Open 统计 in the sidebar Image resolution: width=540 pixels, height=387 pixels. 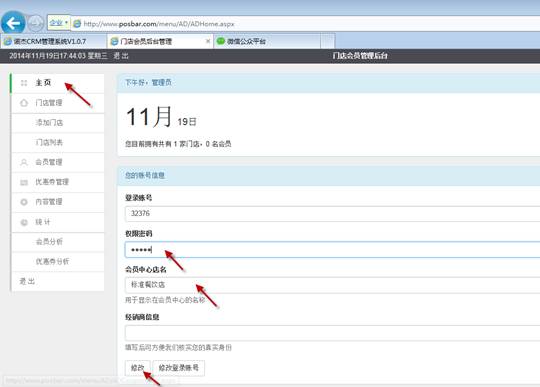click(x=58, y=222)
